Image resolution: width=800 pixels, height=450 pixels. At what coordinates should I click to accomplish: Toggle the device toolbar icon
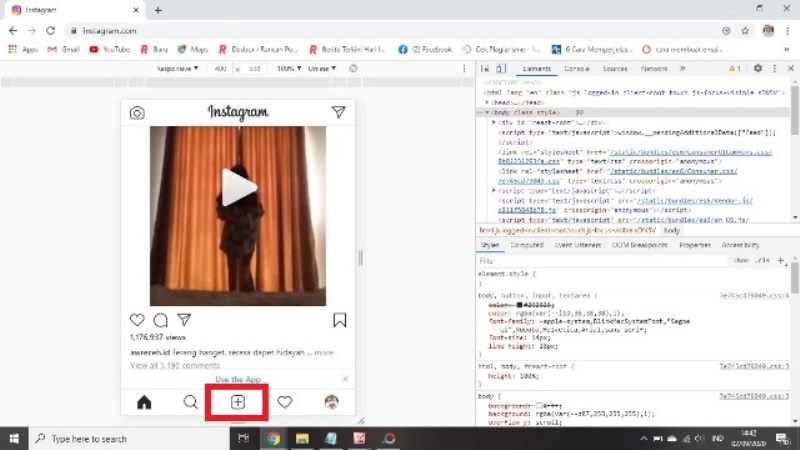pos(501,68)
